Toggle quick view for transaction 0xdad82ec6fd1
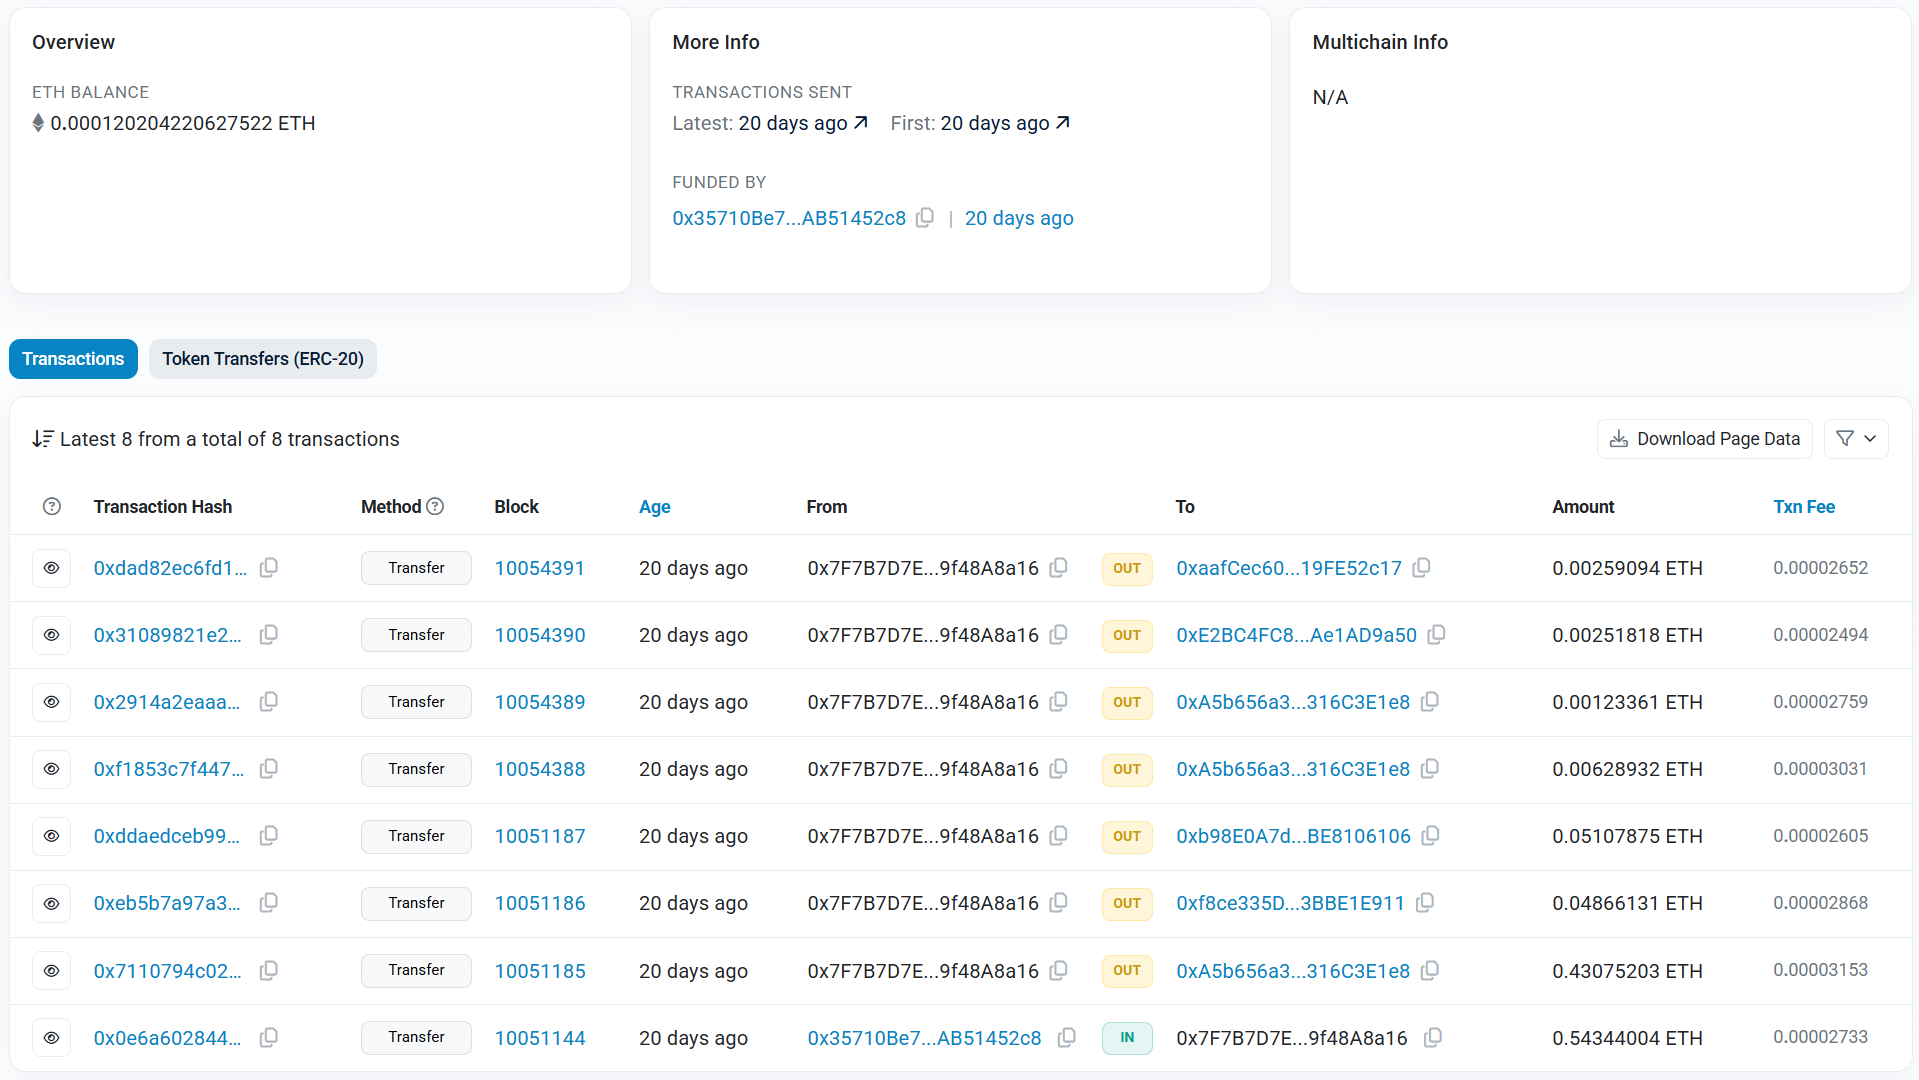Screen dimensions: 1919x1080 52,568
